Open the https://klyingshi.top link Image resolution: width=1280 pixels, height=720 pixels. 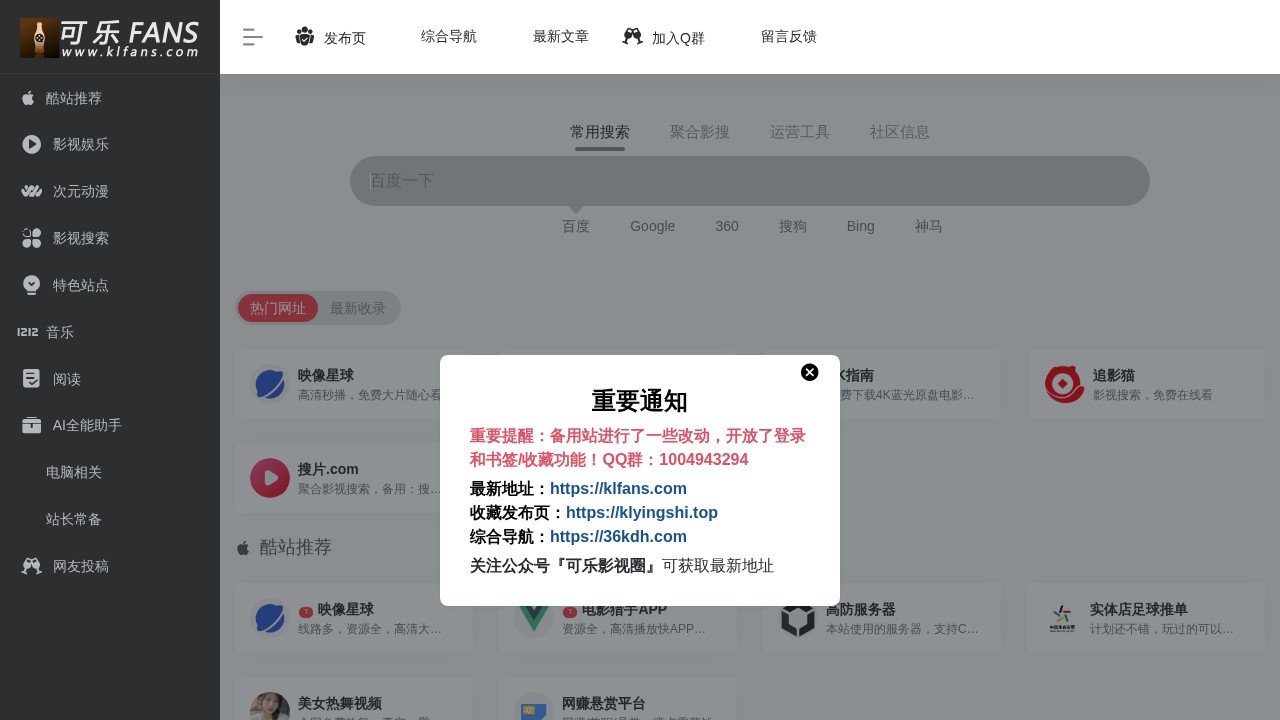coord(642,513)
